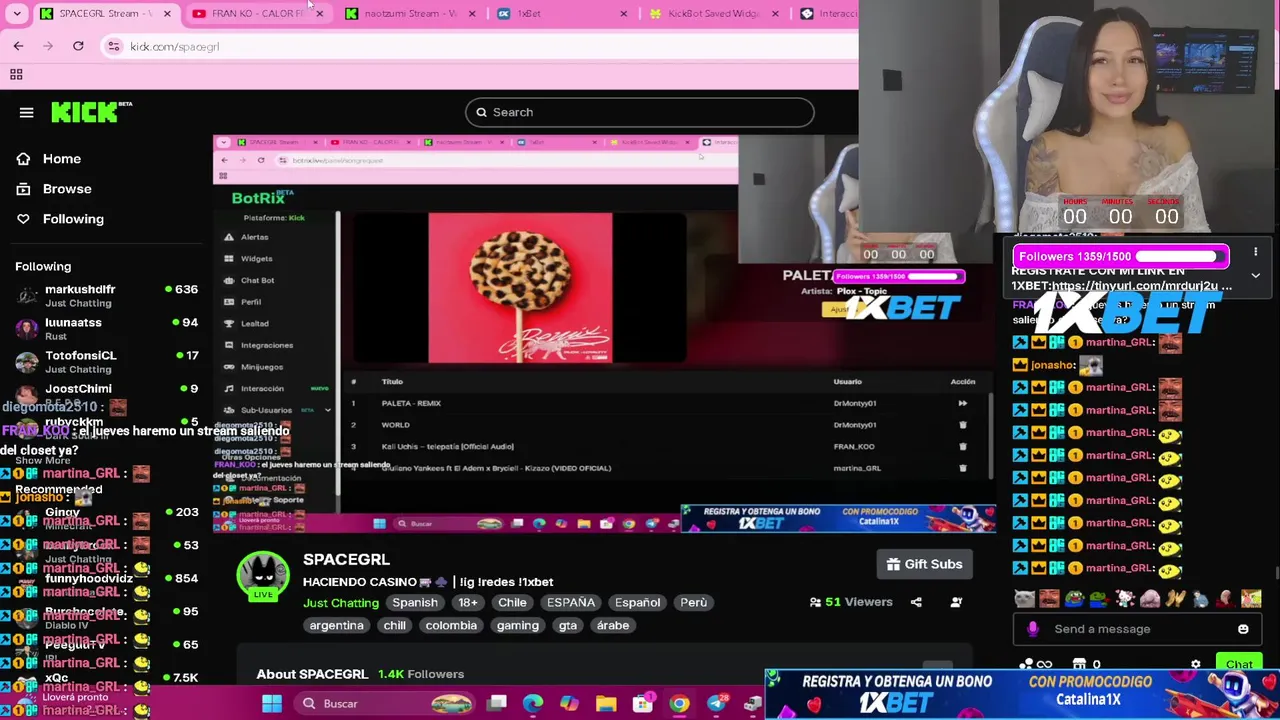Click the Send a message chat input
This screenshot has width=1280, height=720.
pos(1137,629)
